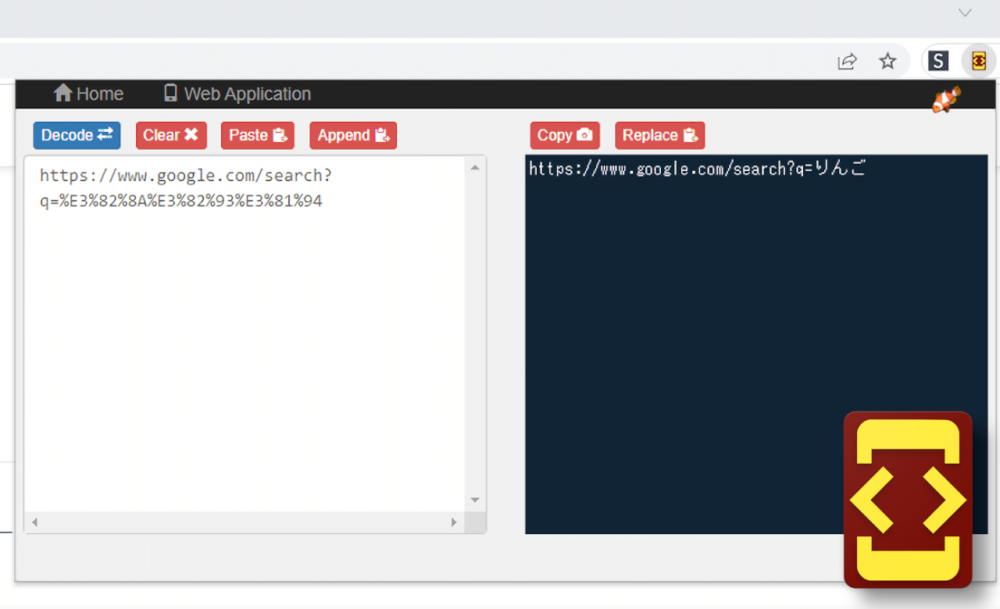Click the mobile phone icon beside Web Application
The image size is (1000, 609).
pos(170,93)
